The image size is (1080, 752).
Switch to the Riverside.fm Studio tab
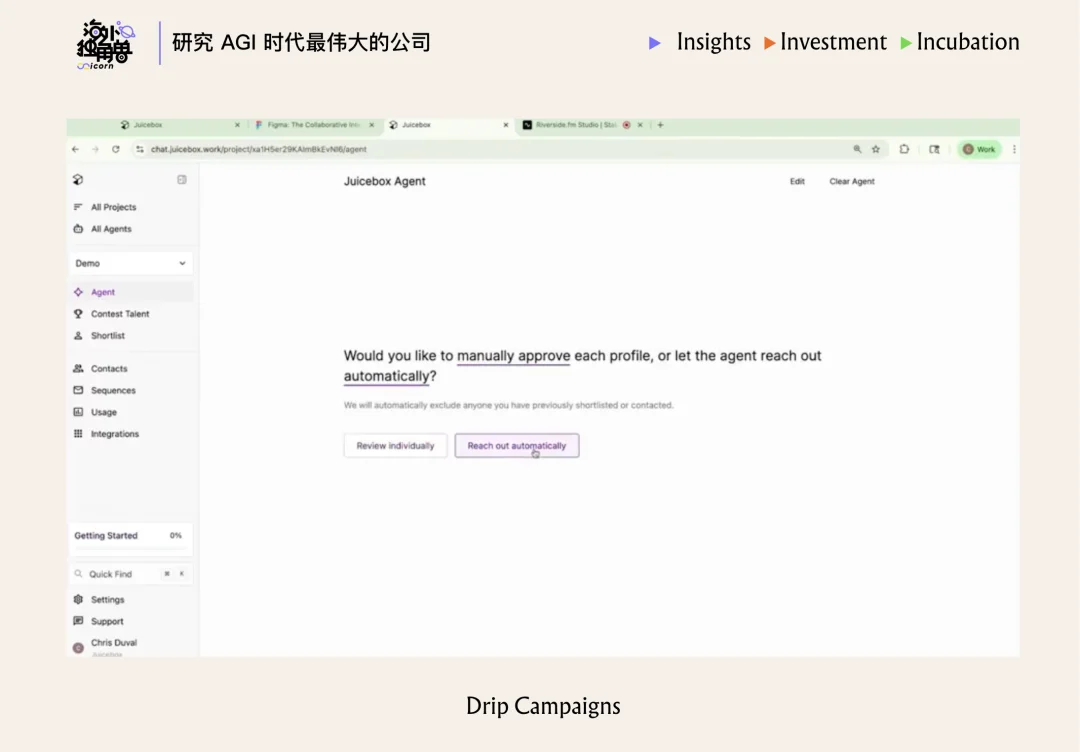[575, 125]
